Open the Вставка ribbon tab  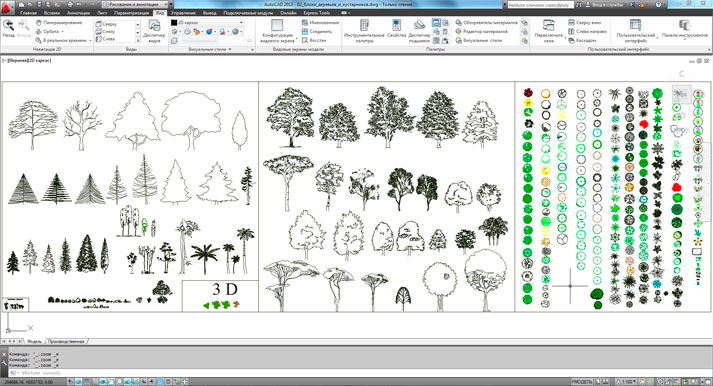coord(52,13)
